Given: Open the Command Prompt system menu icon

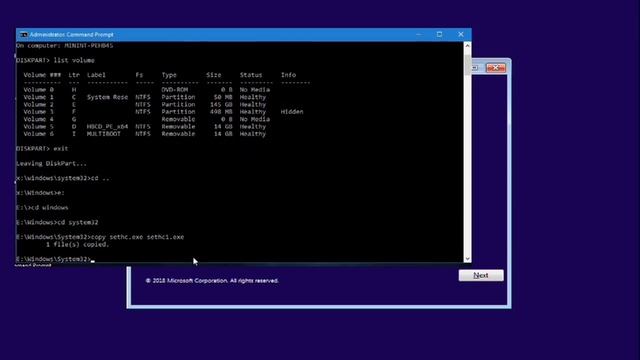Looking at the screenshot, I should (23, 35).
